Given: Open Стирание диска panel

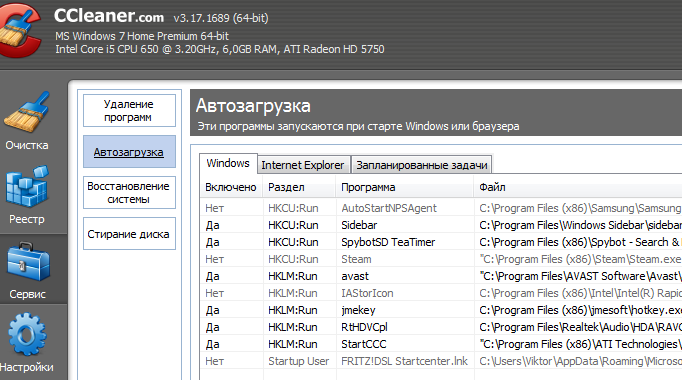Looking at the screenshot, I should [129, 234].
